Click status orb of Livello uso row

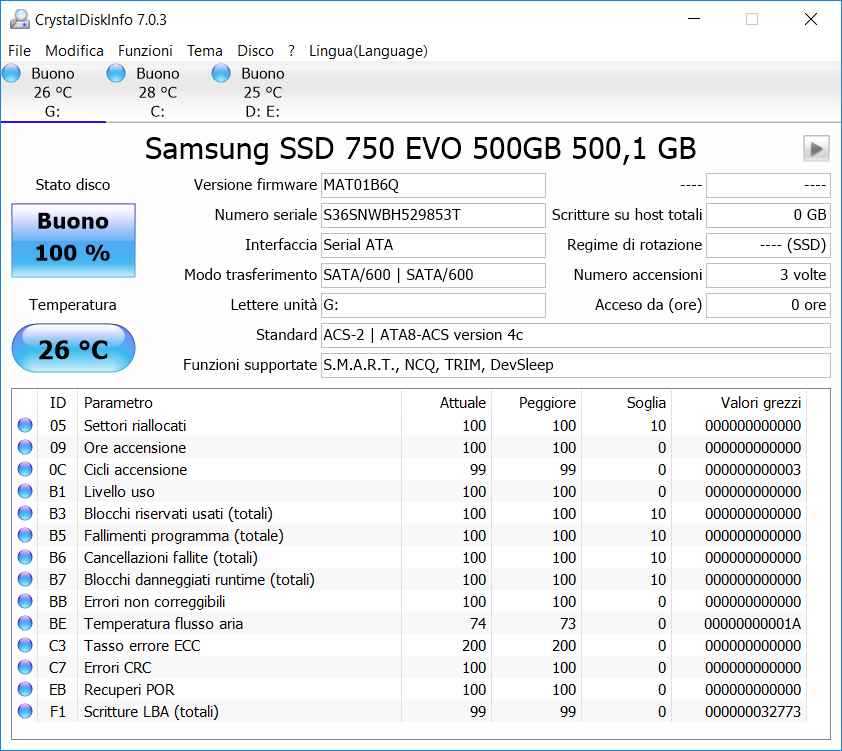[25, 492]
